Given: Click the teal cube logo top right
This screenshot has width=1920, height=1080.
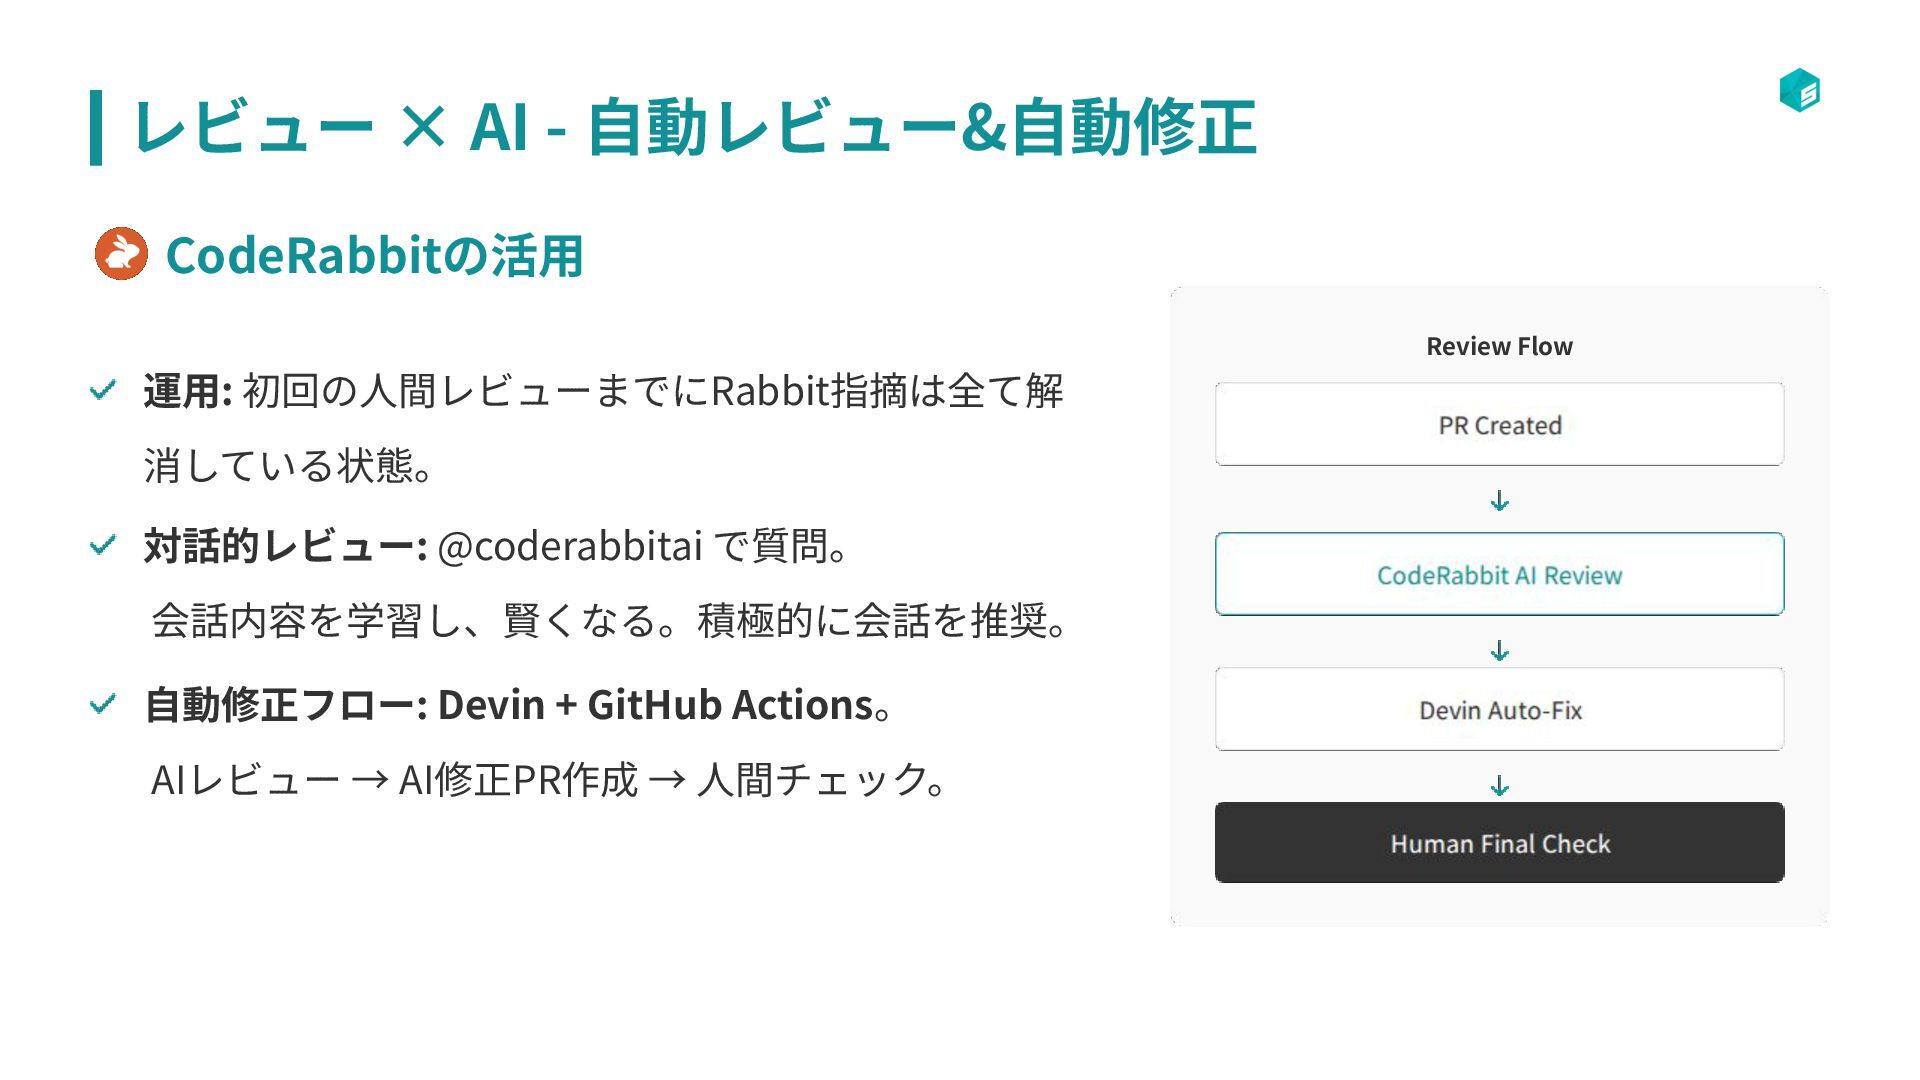Looking at the screenshot, I should click(x=1799, y=91).
